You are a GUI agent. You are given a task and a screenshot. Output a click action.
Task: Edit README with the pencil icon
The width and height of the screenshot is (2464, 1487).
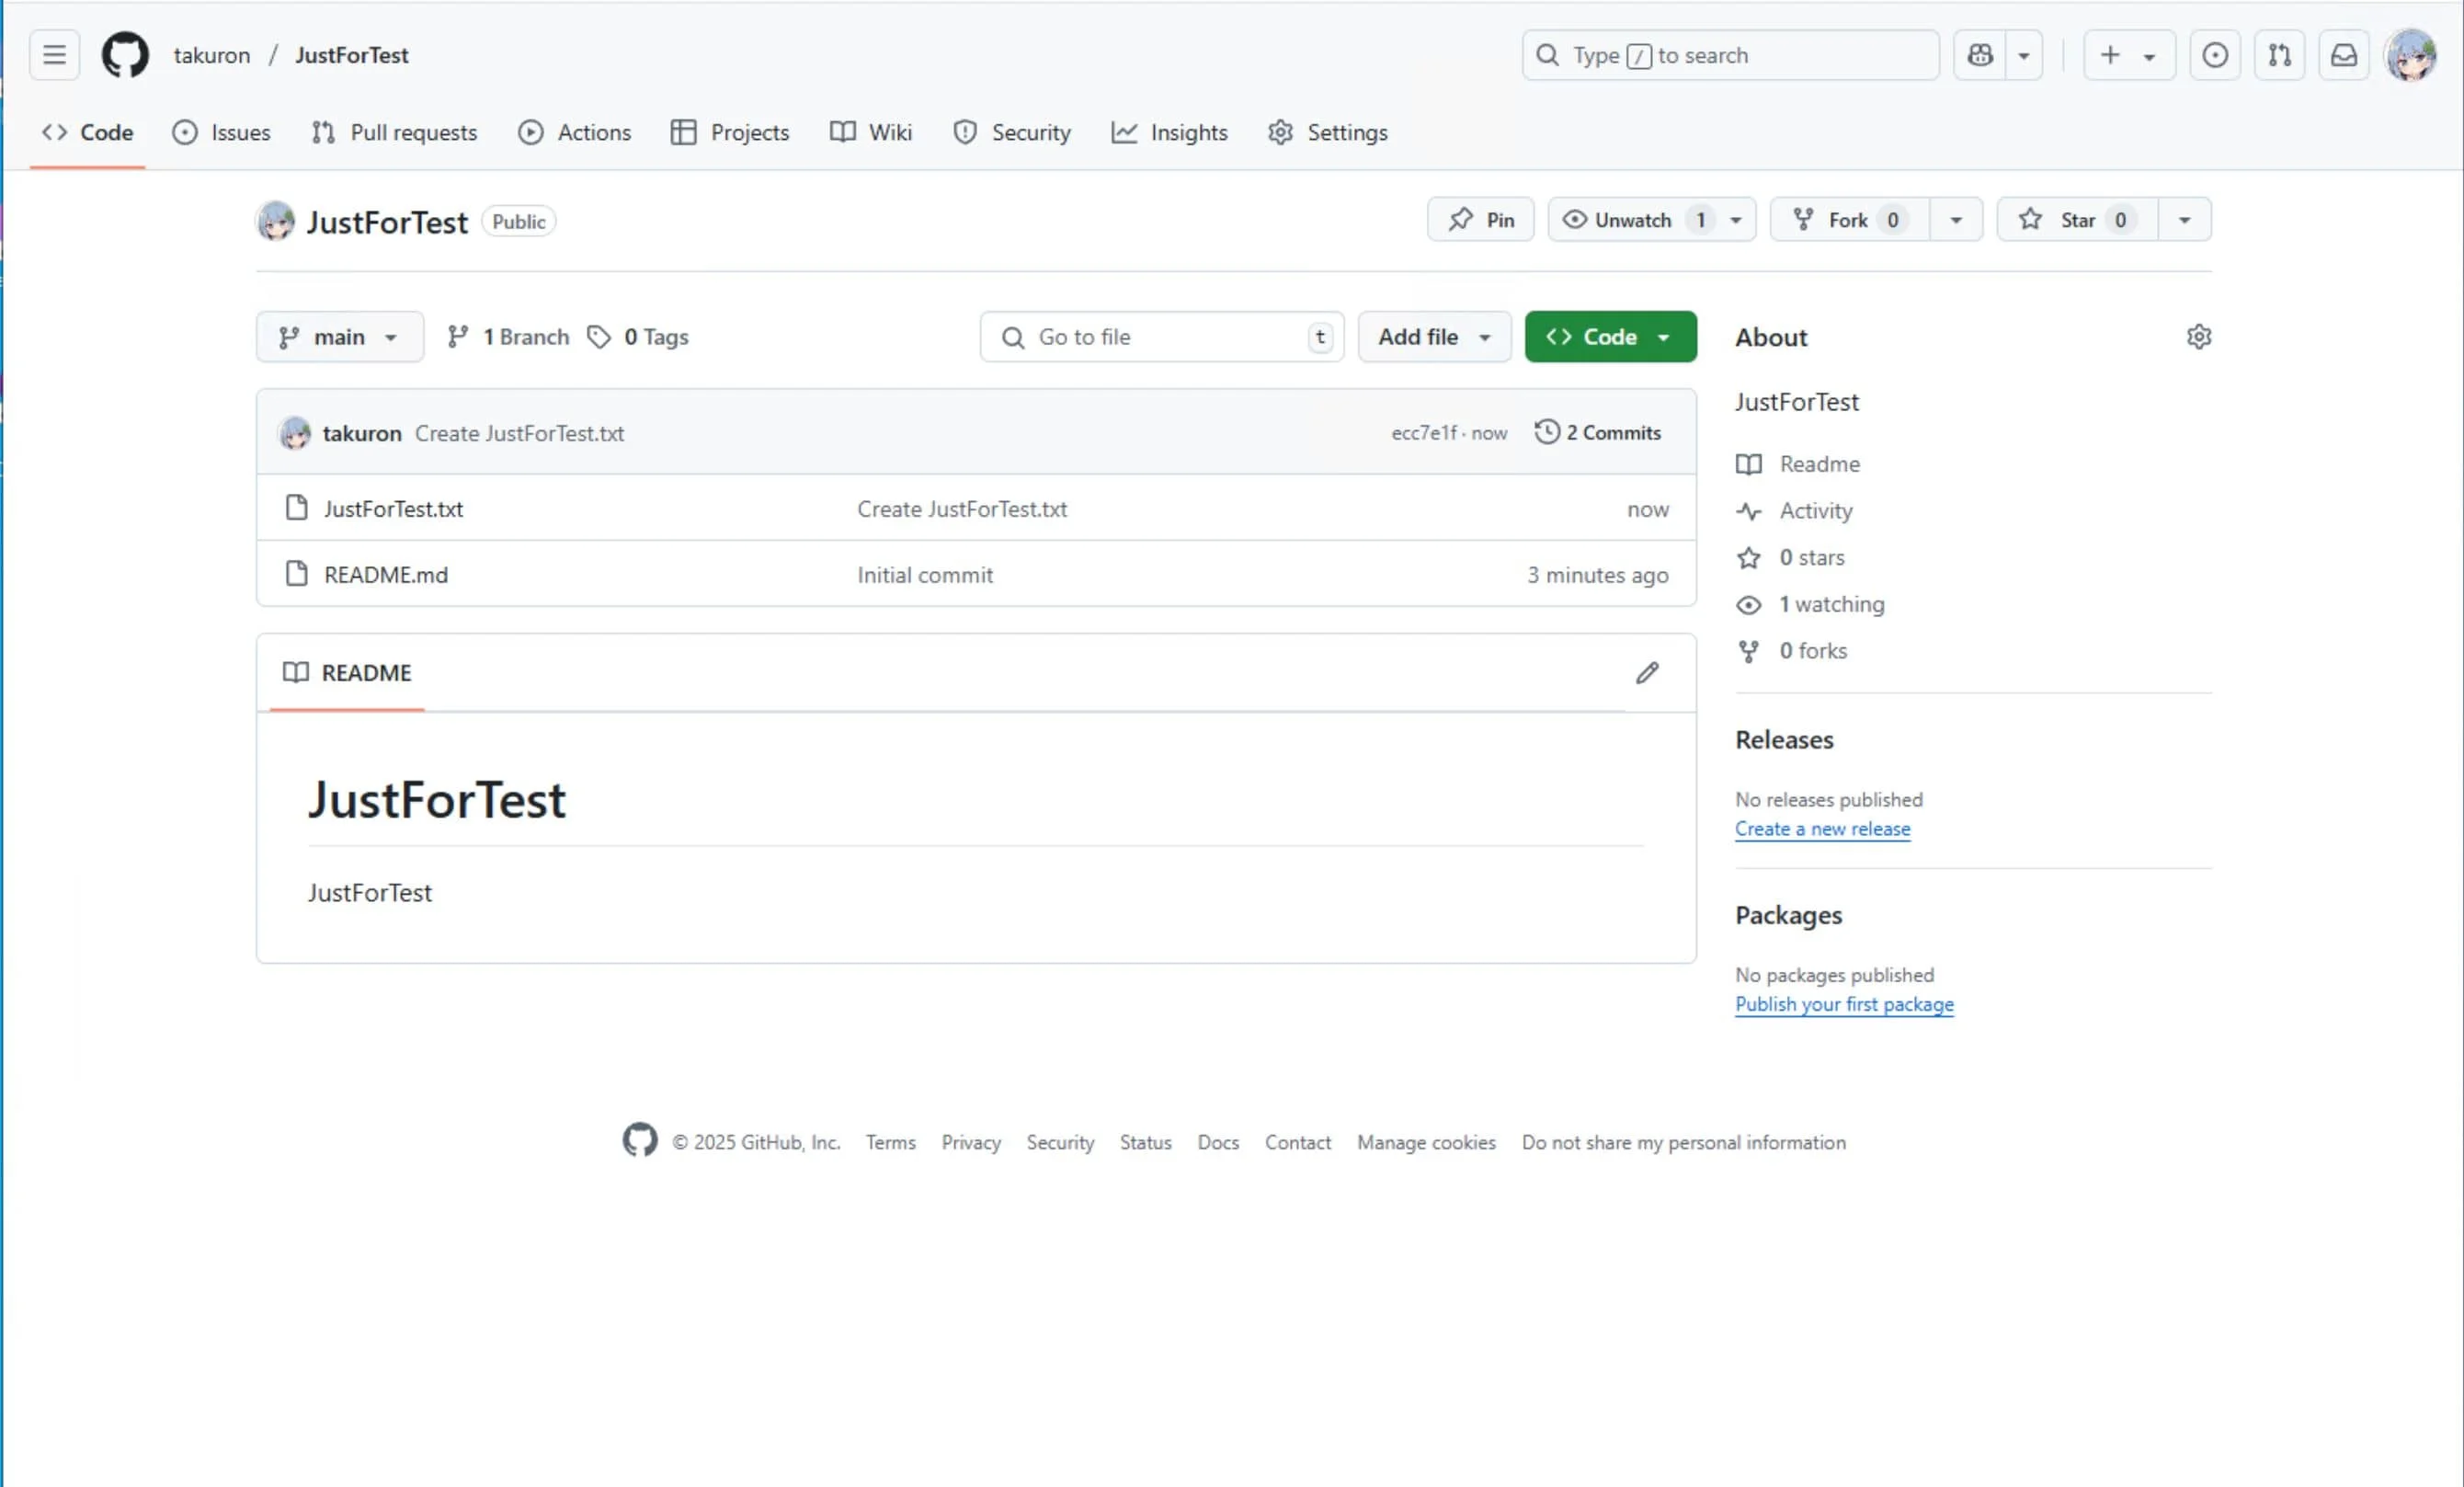tap(1647, 673)
